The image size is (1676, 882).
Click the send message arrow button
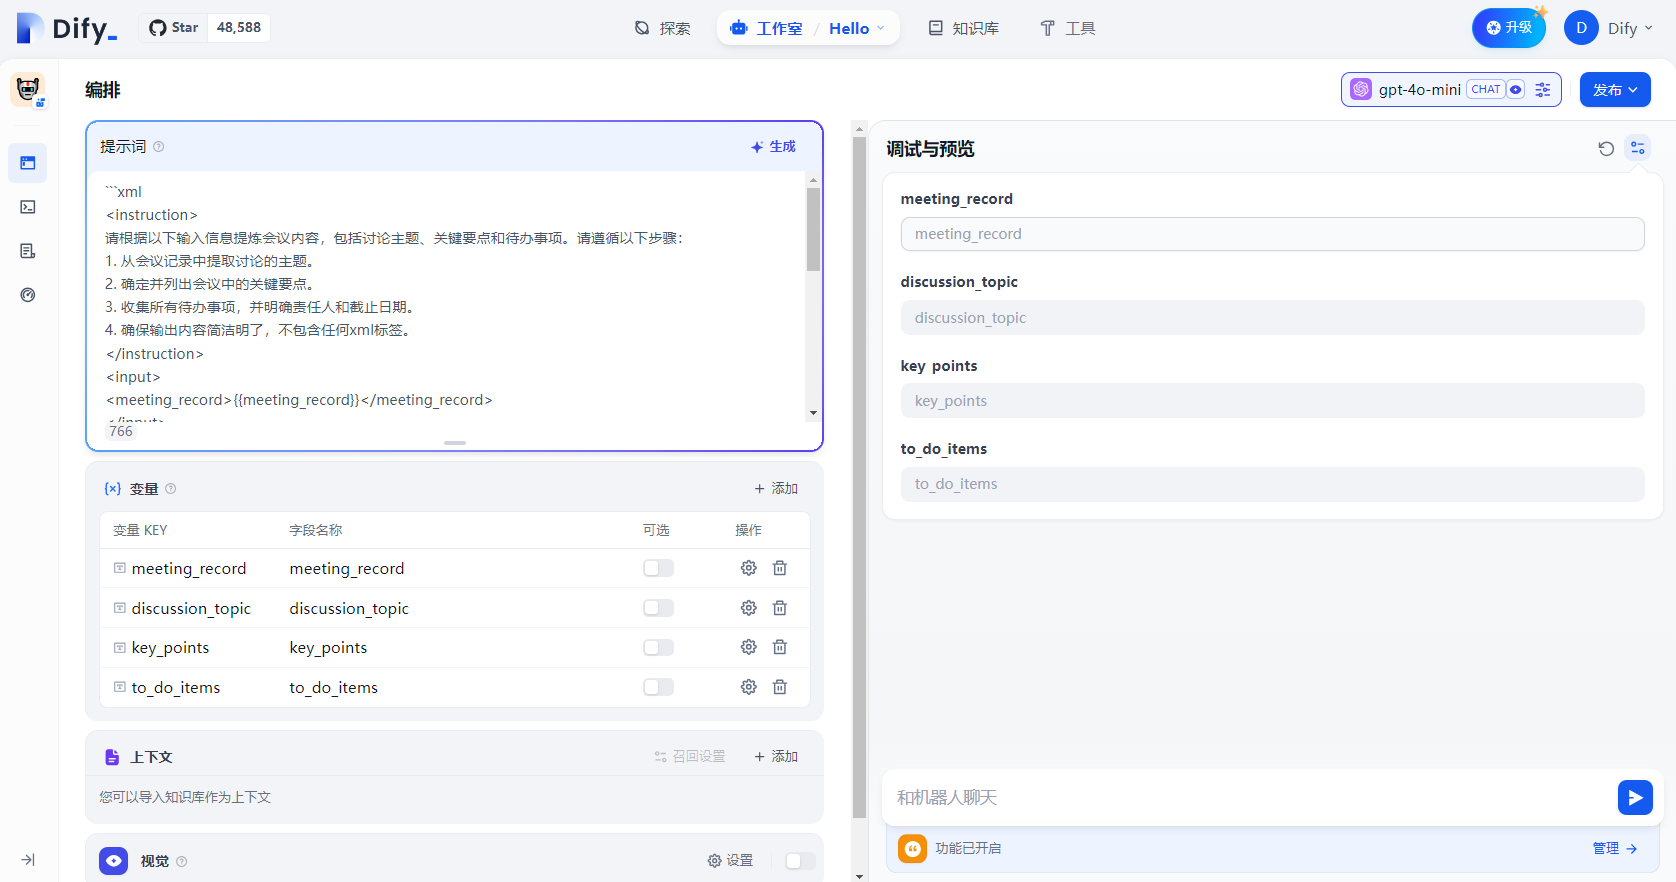tap(1635, 798)
